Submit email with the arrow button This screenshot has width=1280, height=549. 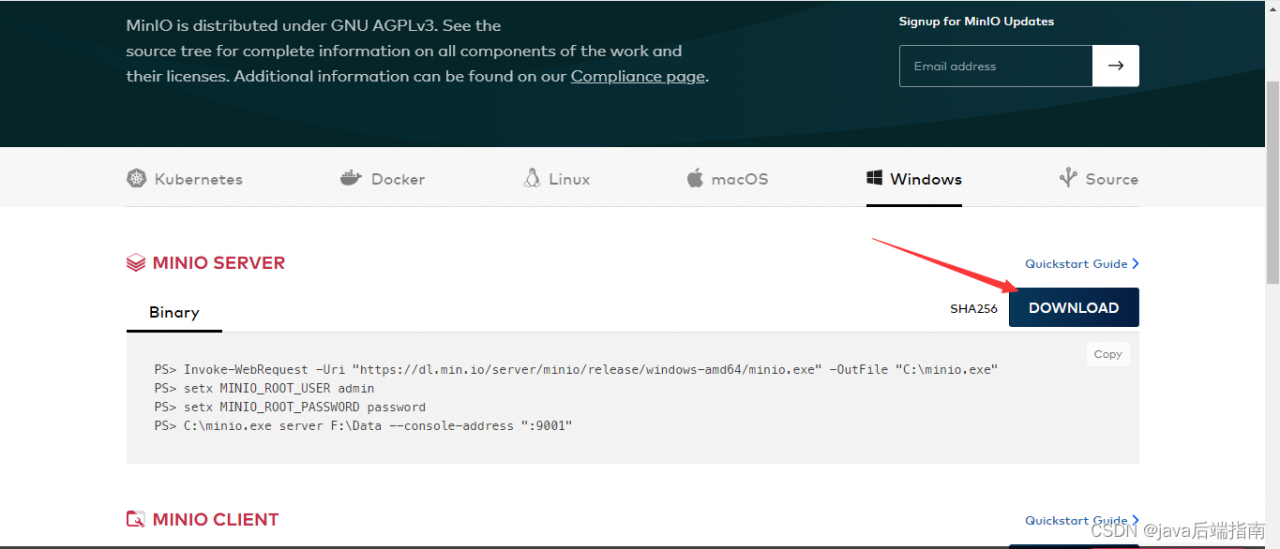click(x=1116, y=66)
